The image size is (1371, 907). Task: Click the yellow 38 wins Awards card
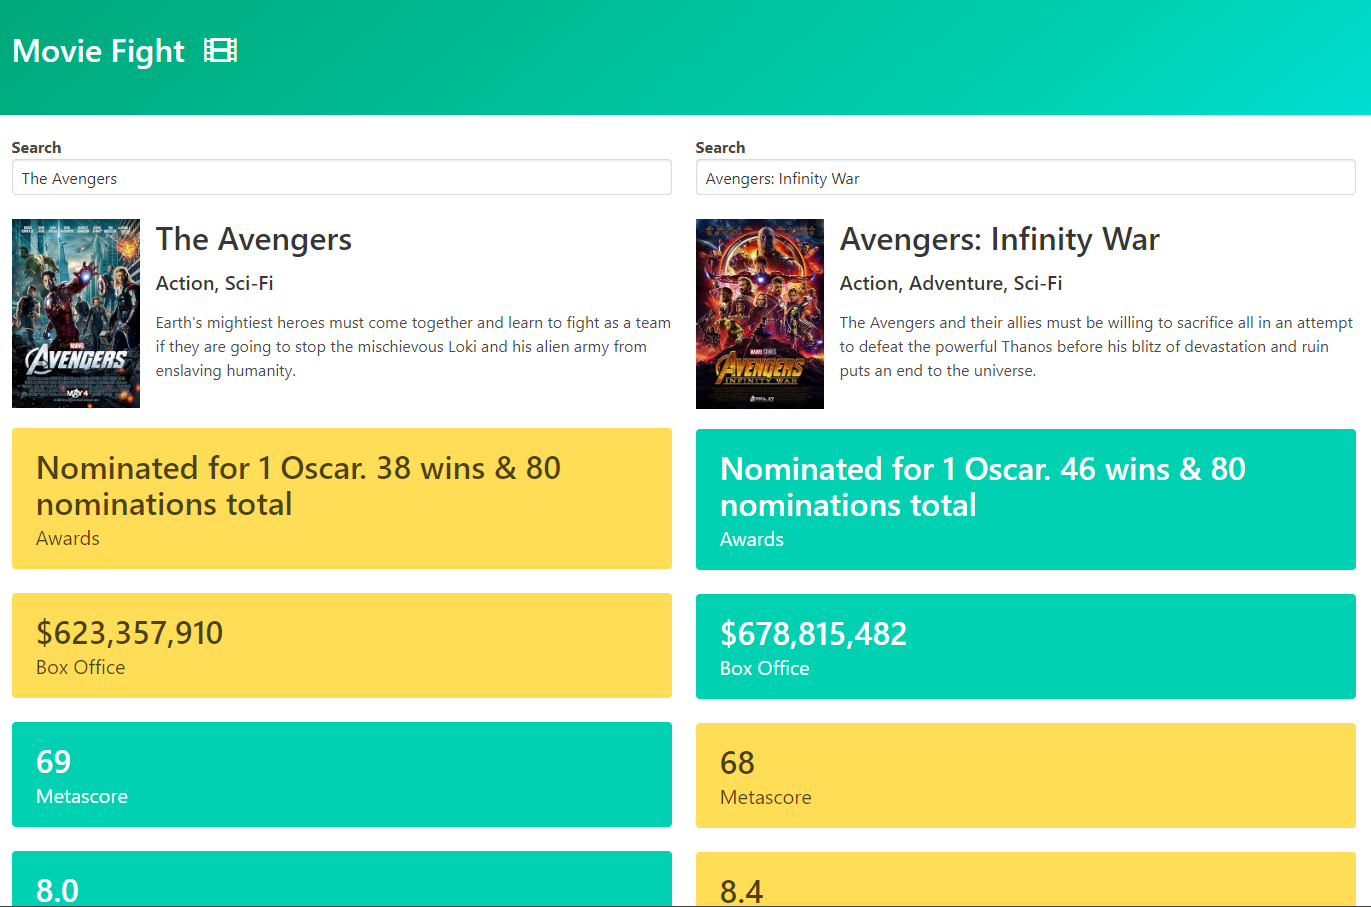(341, 499)
